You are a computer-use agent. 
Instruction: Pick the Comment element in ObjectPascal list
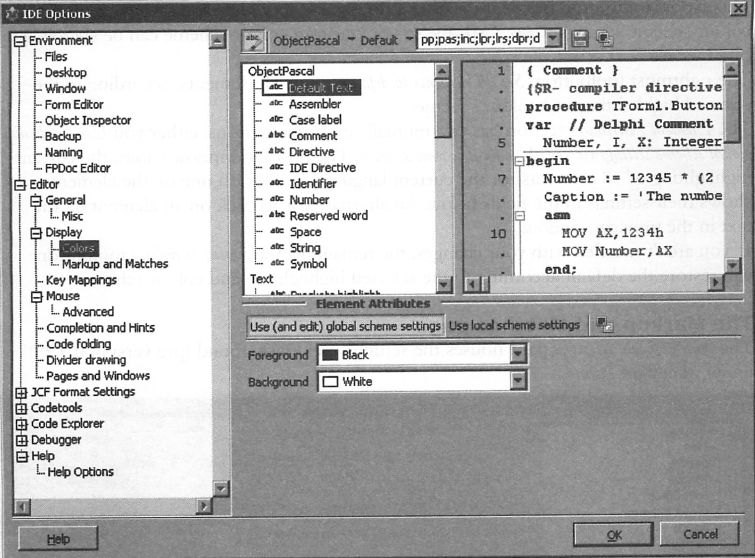[x=312, y=136]
